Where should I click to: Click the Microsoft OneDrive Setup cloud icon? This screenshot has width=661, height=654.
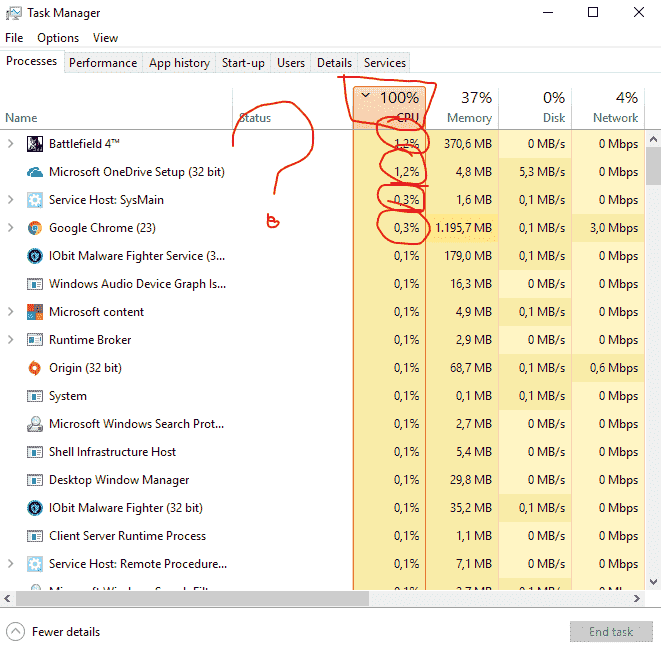(35, 172)
